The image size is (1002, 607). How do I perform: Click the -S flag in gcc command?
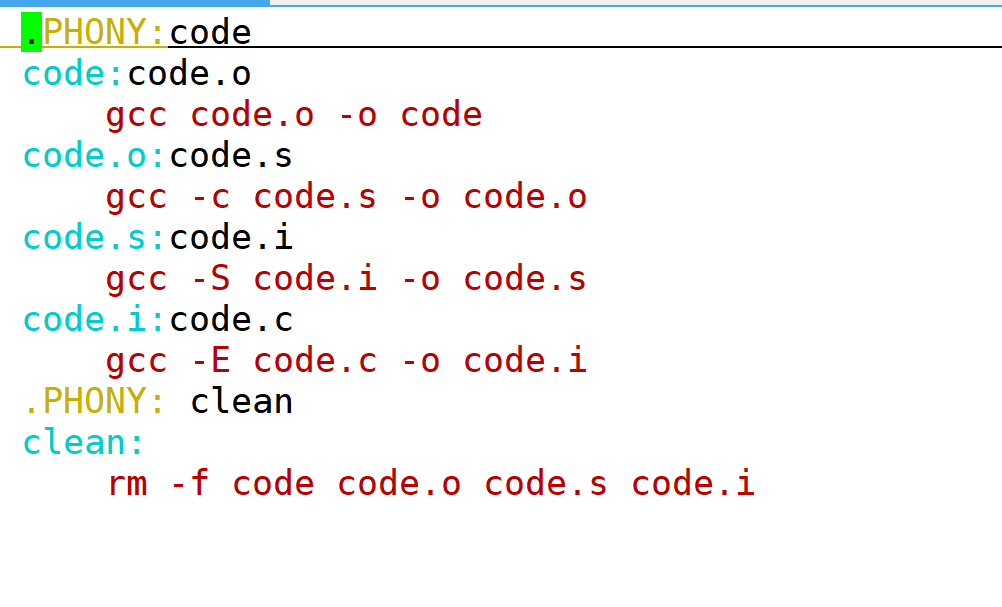point(211,279)
